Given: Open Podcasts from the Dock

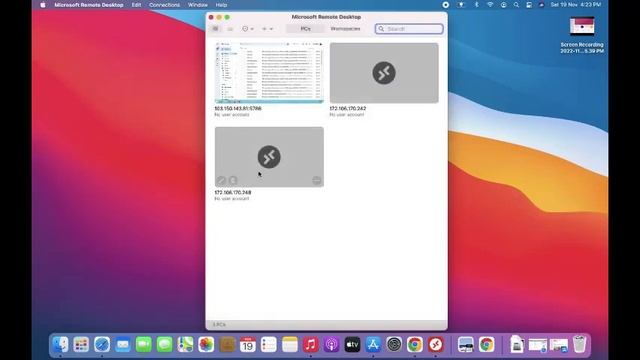Looking at the screenshot, I should click(x=331, y=344).
